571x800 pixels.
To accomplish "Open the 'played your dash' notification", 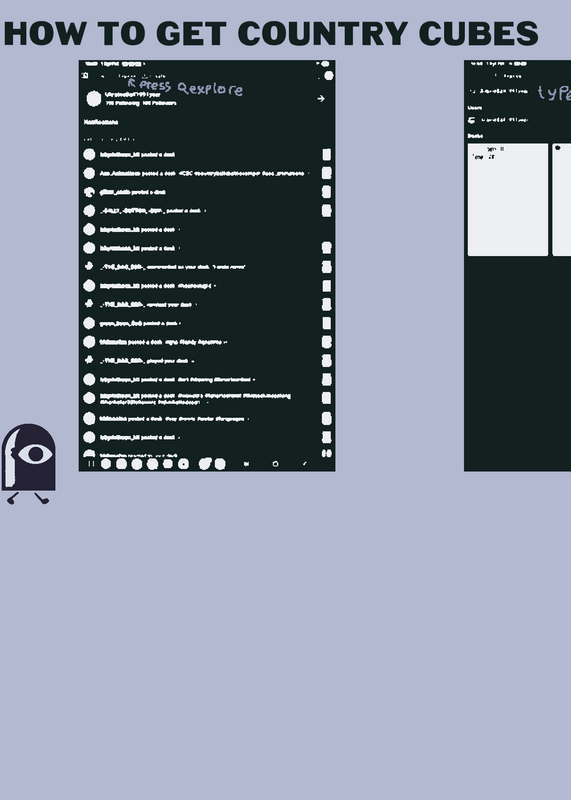I will (207, 361).
